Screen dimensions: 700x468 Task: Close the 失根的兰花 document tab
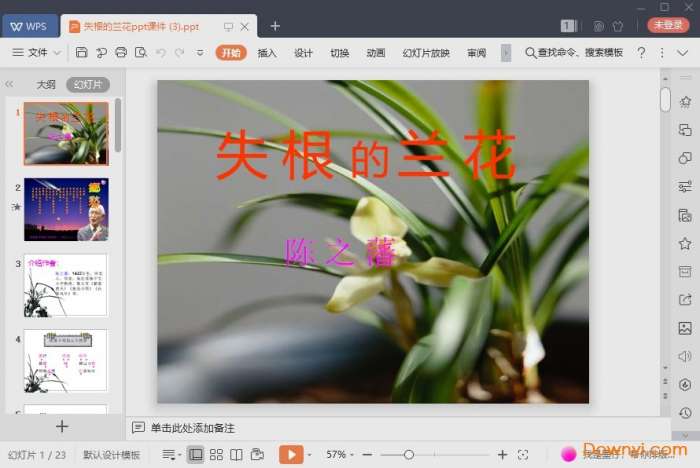pyautogui.click(x=245, y=27)
